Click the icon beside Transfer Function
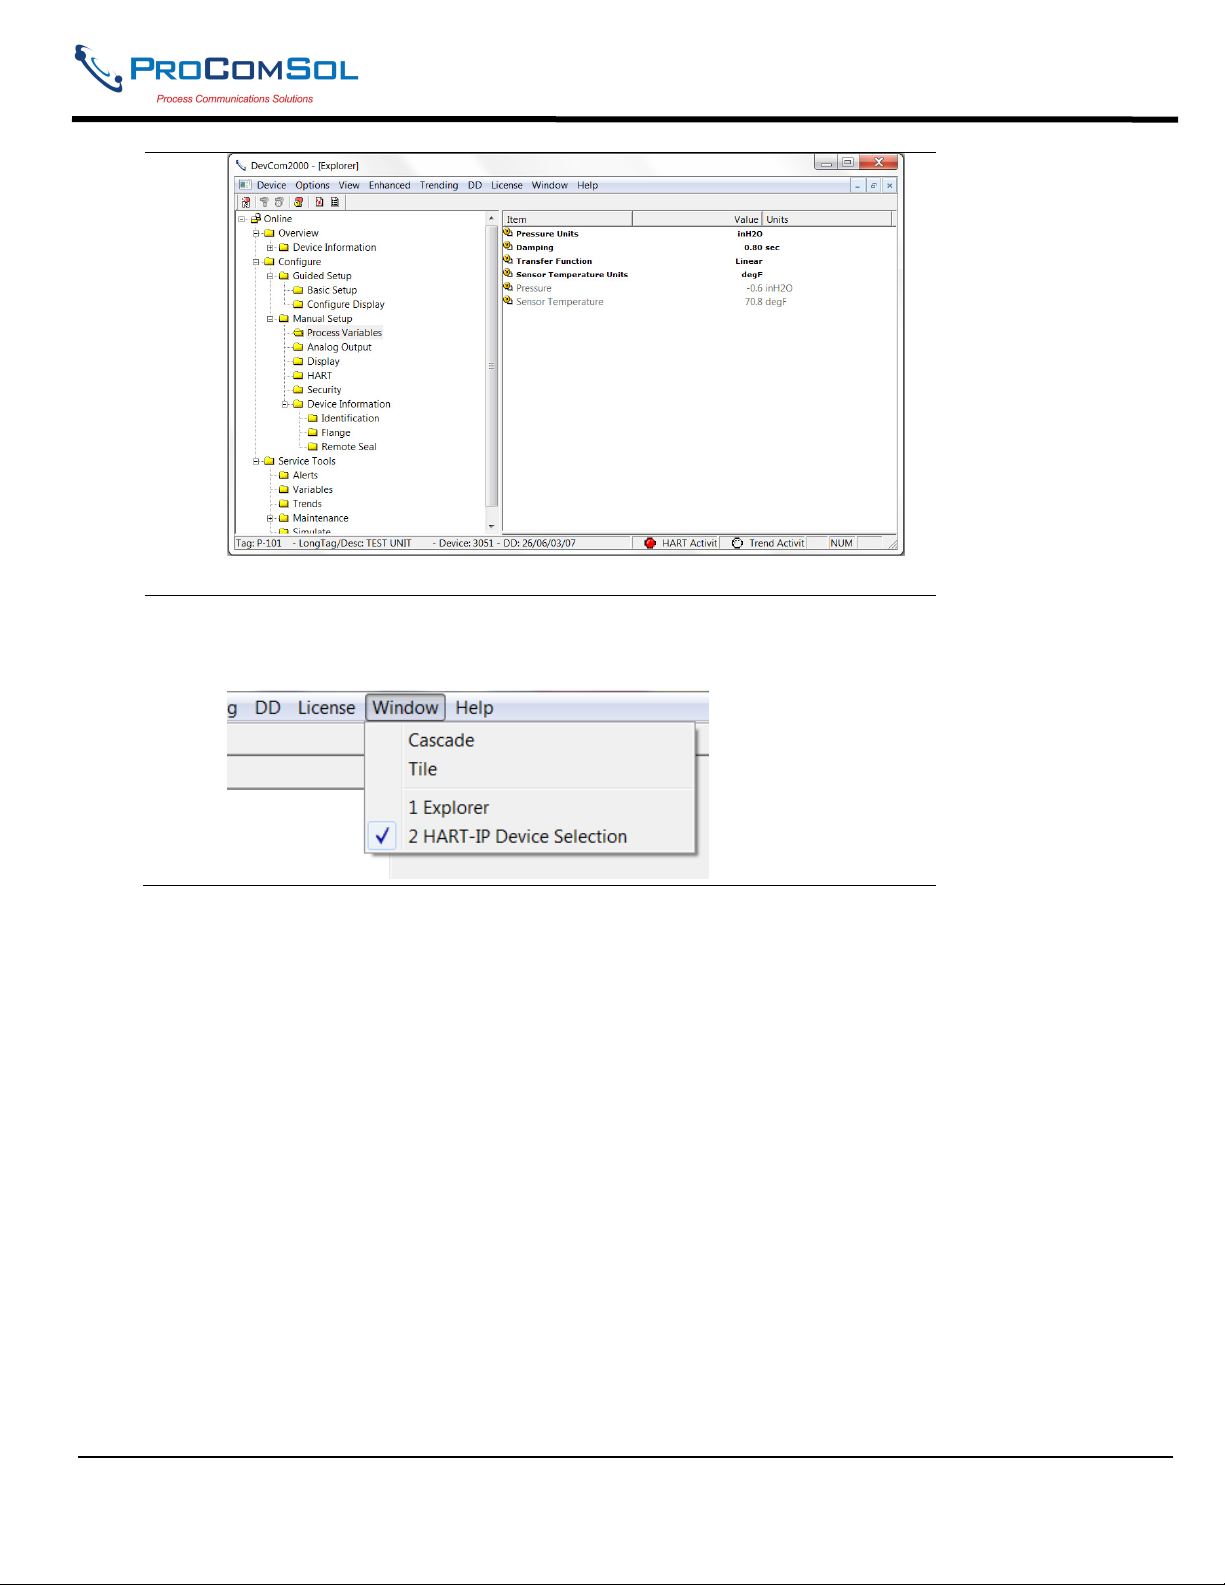This screenshot has width=1225, height=1585. [508, 260]
